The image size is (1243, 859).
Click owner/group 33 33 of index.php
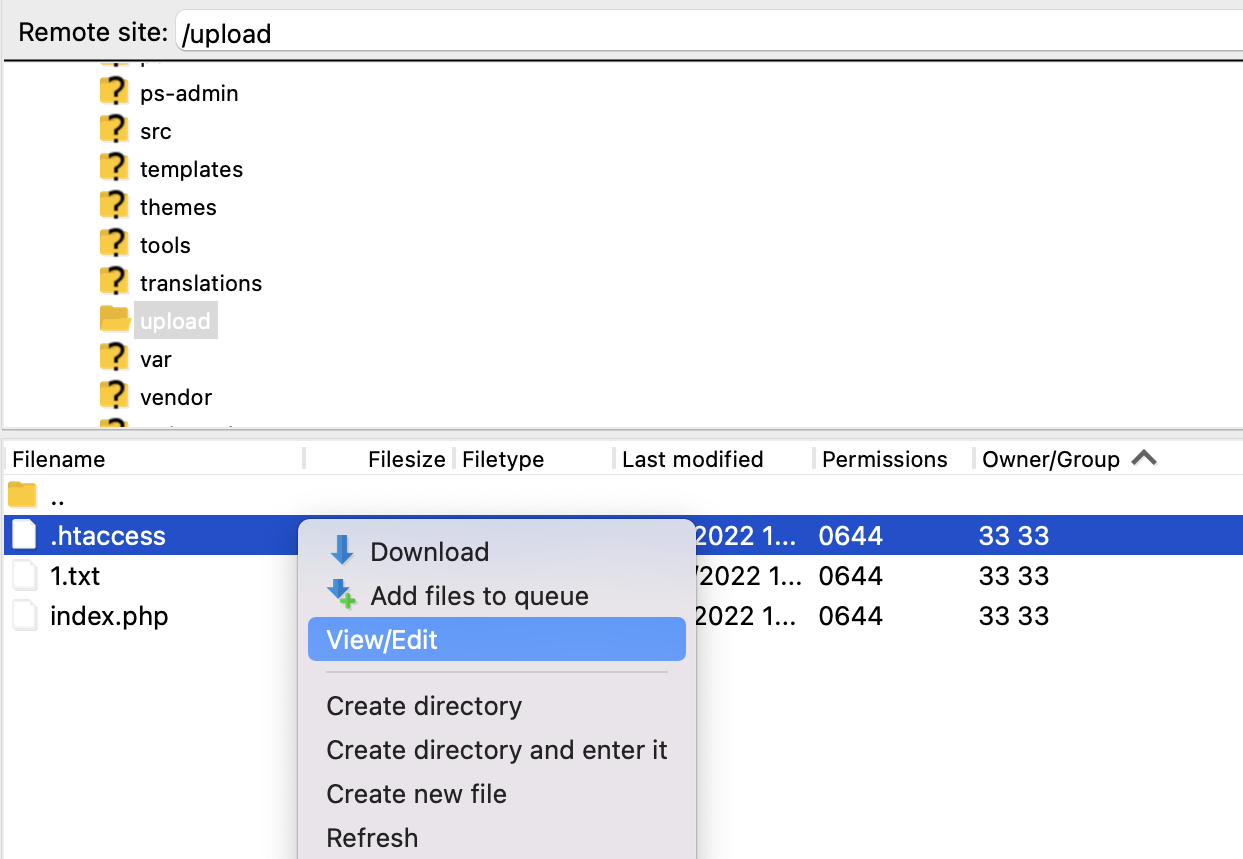[x=1014, y=616]
